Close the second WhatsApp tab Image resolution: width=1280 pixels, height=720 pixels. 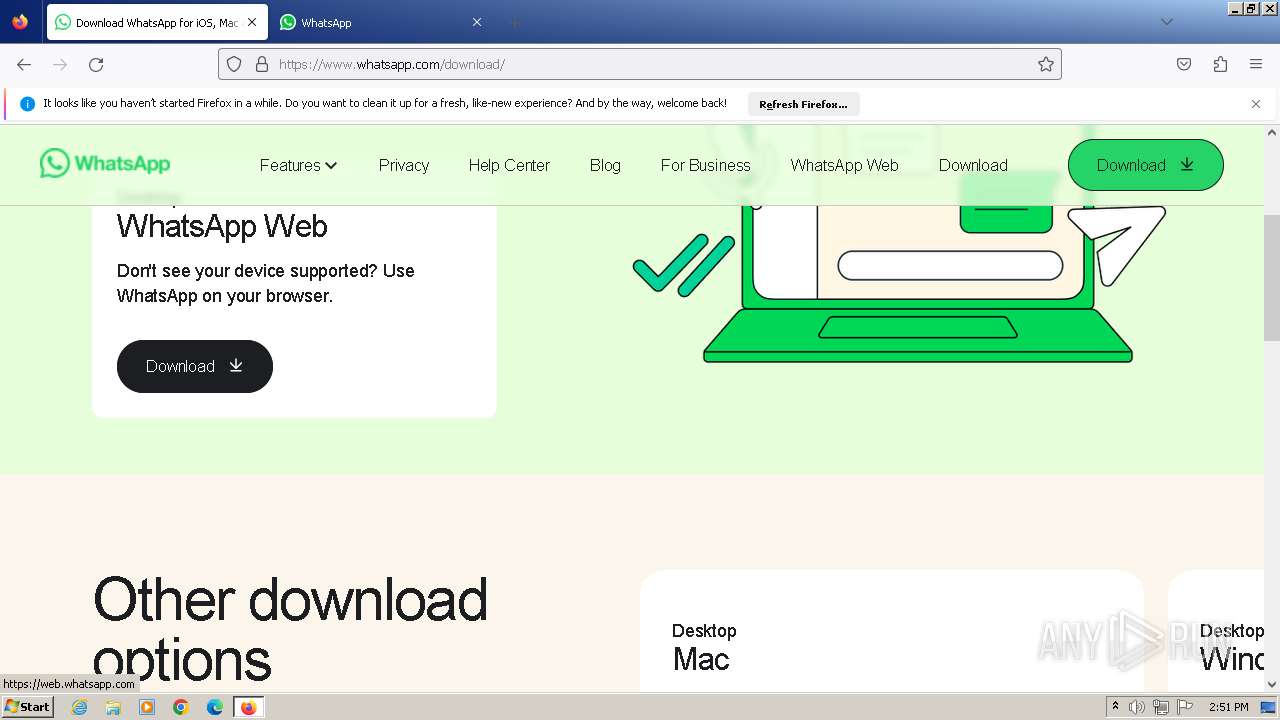(x=477, y=22)
